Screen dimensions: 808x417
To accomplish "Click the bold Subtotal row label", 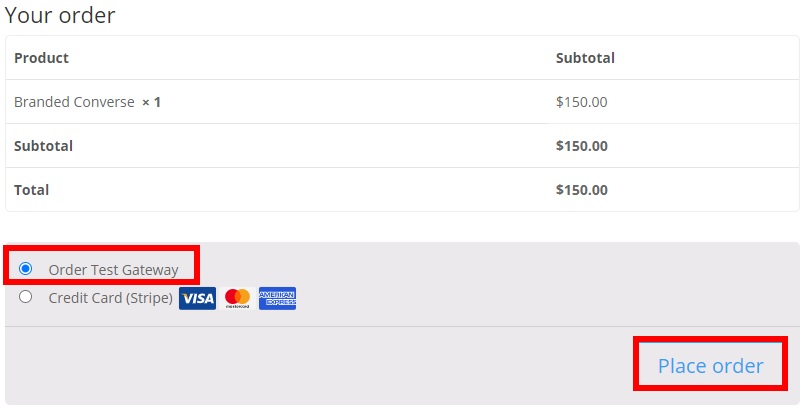I will pos(43,146).
